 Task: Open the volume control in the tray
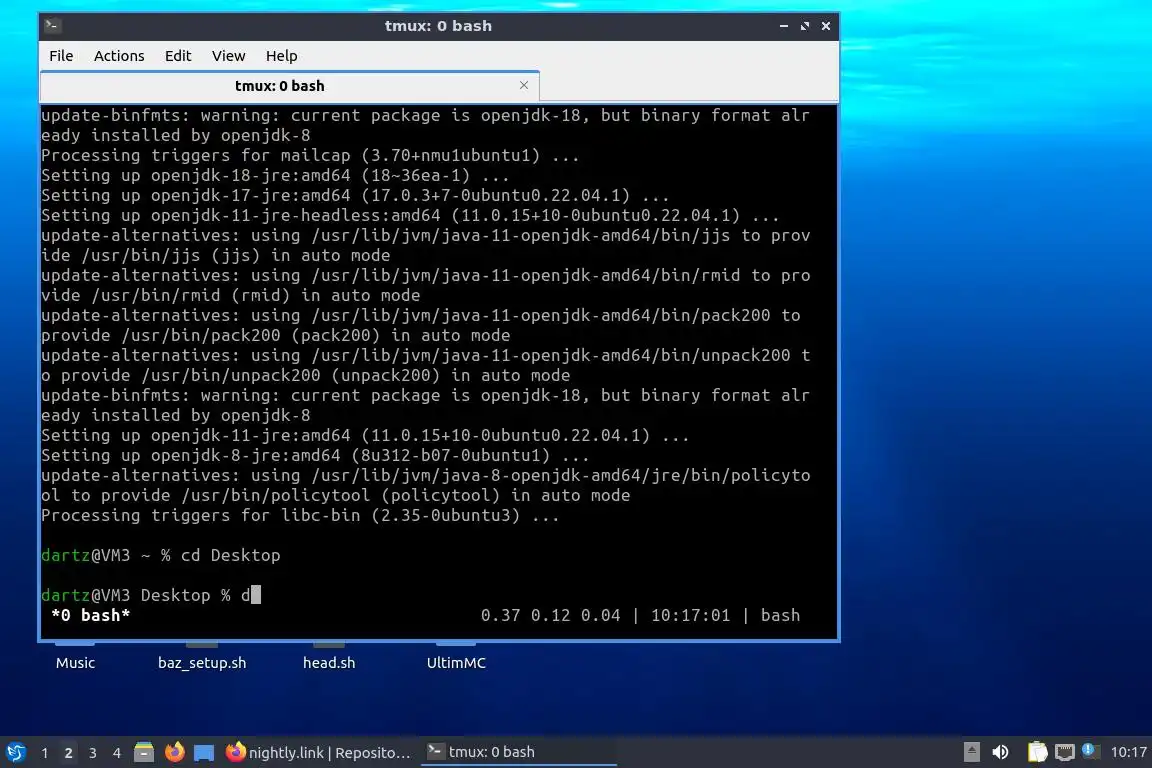(x=1000, y=752)
